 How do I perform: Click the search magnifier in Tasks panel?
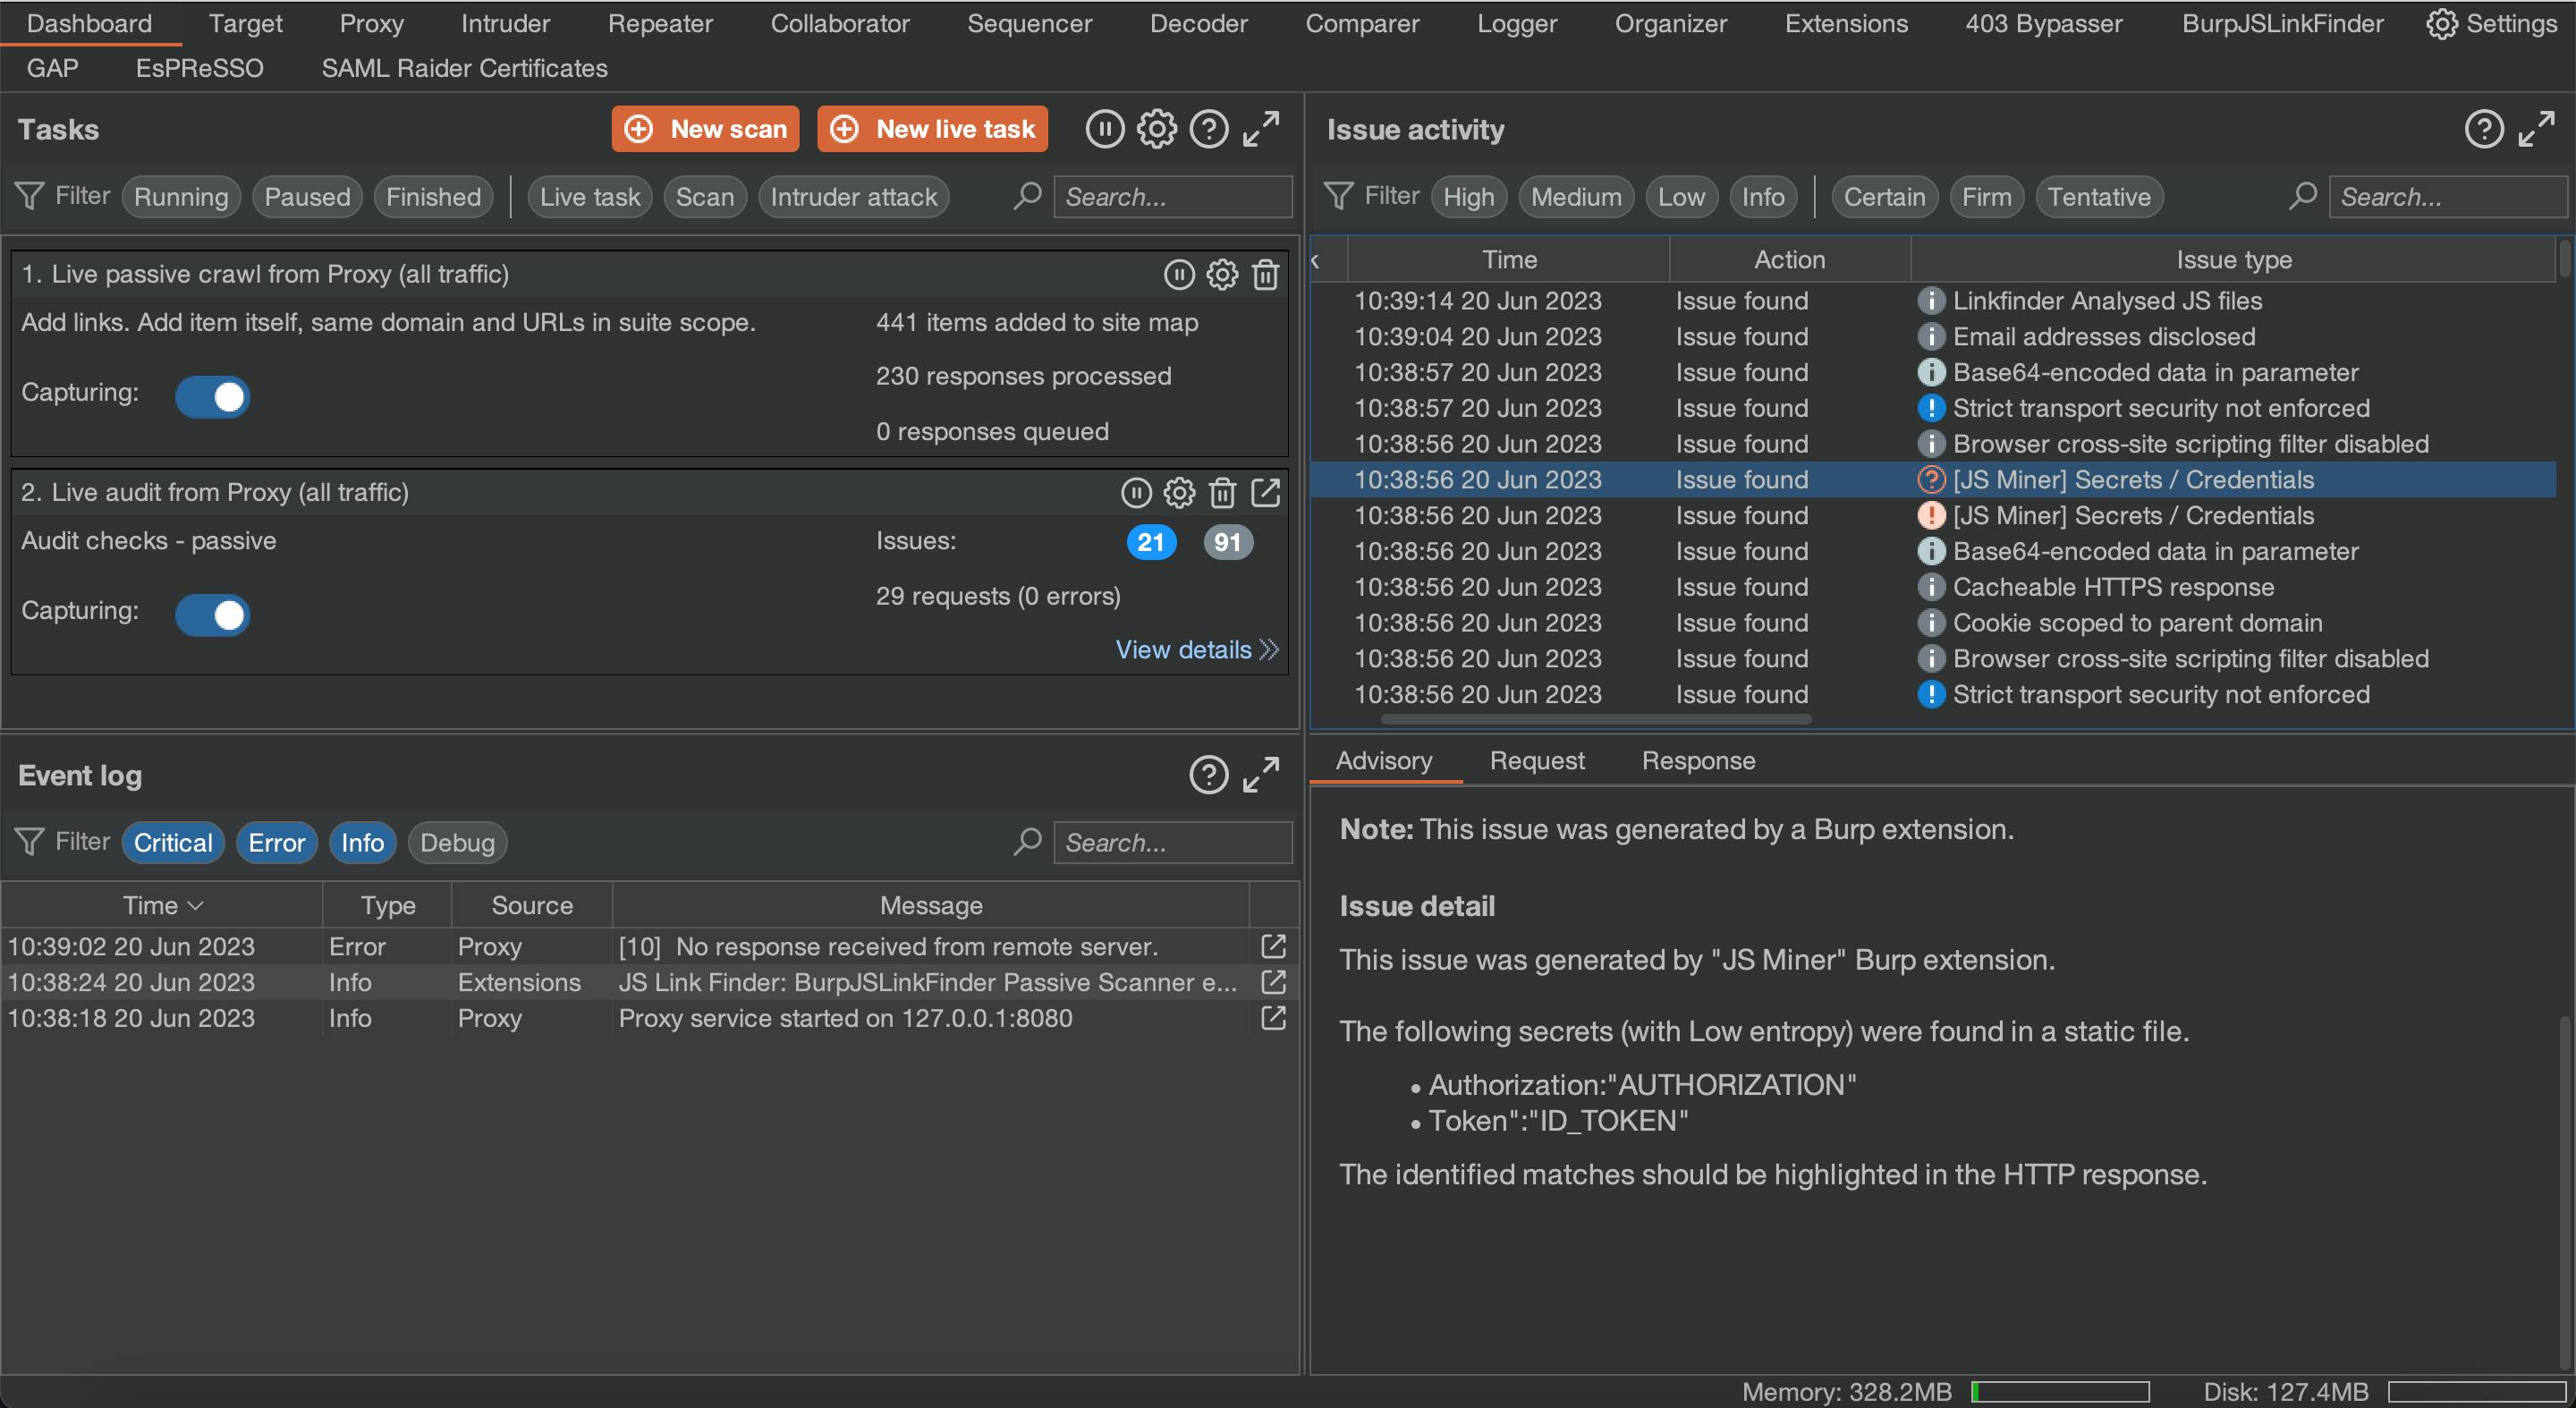point(1027,196)
